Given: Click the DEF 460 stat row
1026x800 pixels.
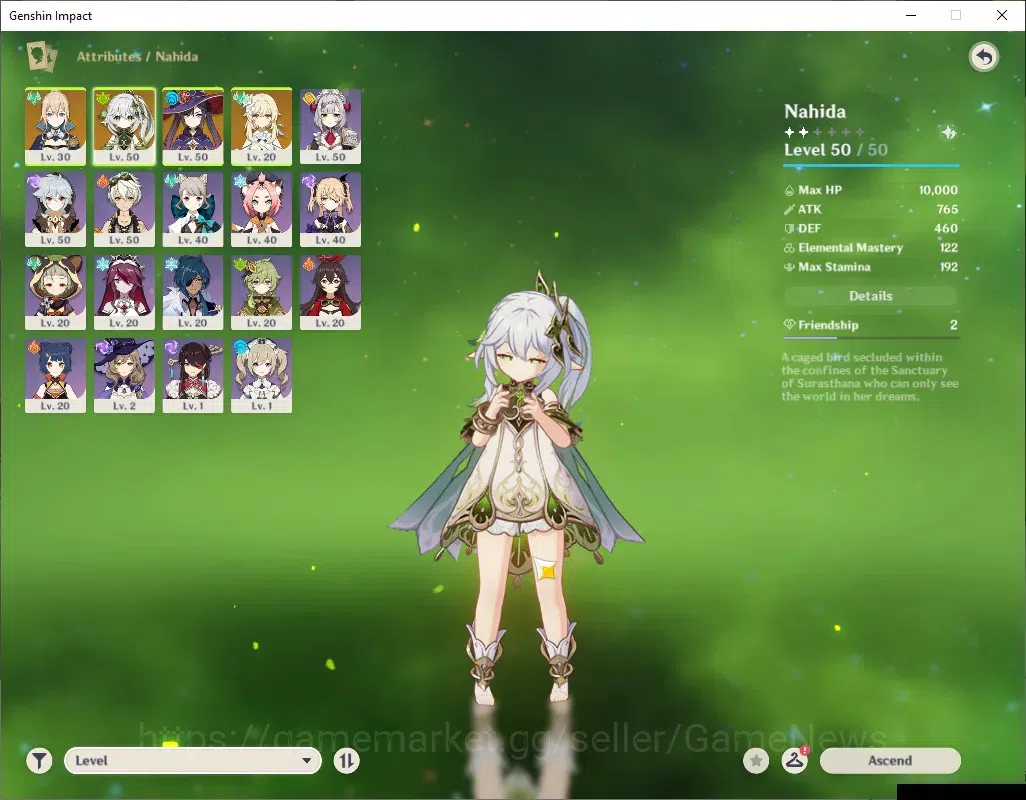Looking at the screenshot, I should pos(871,228).
